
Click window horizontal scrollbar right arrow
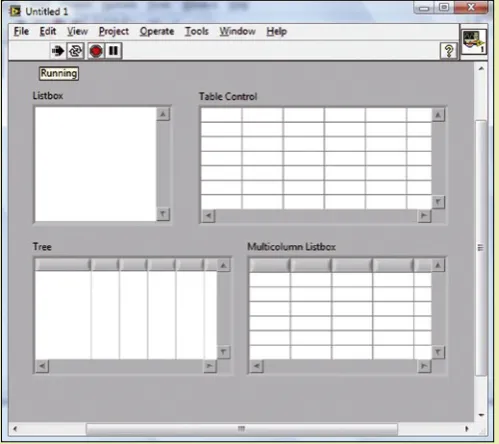[x=467, y=429]
